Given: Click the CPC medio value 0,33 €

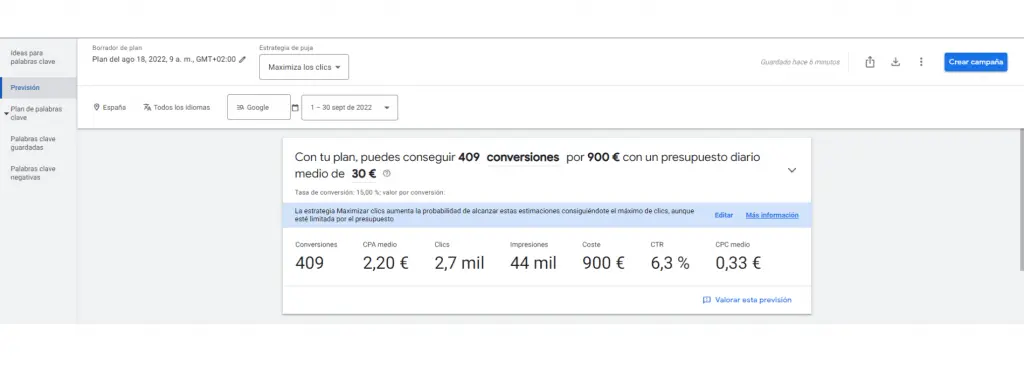Looking at the screenshot, I should [x=739, y=263].
